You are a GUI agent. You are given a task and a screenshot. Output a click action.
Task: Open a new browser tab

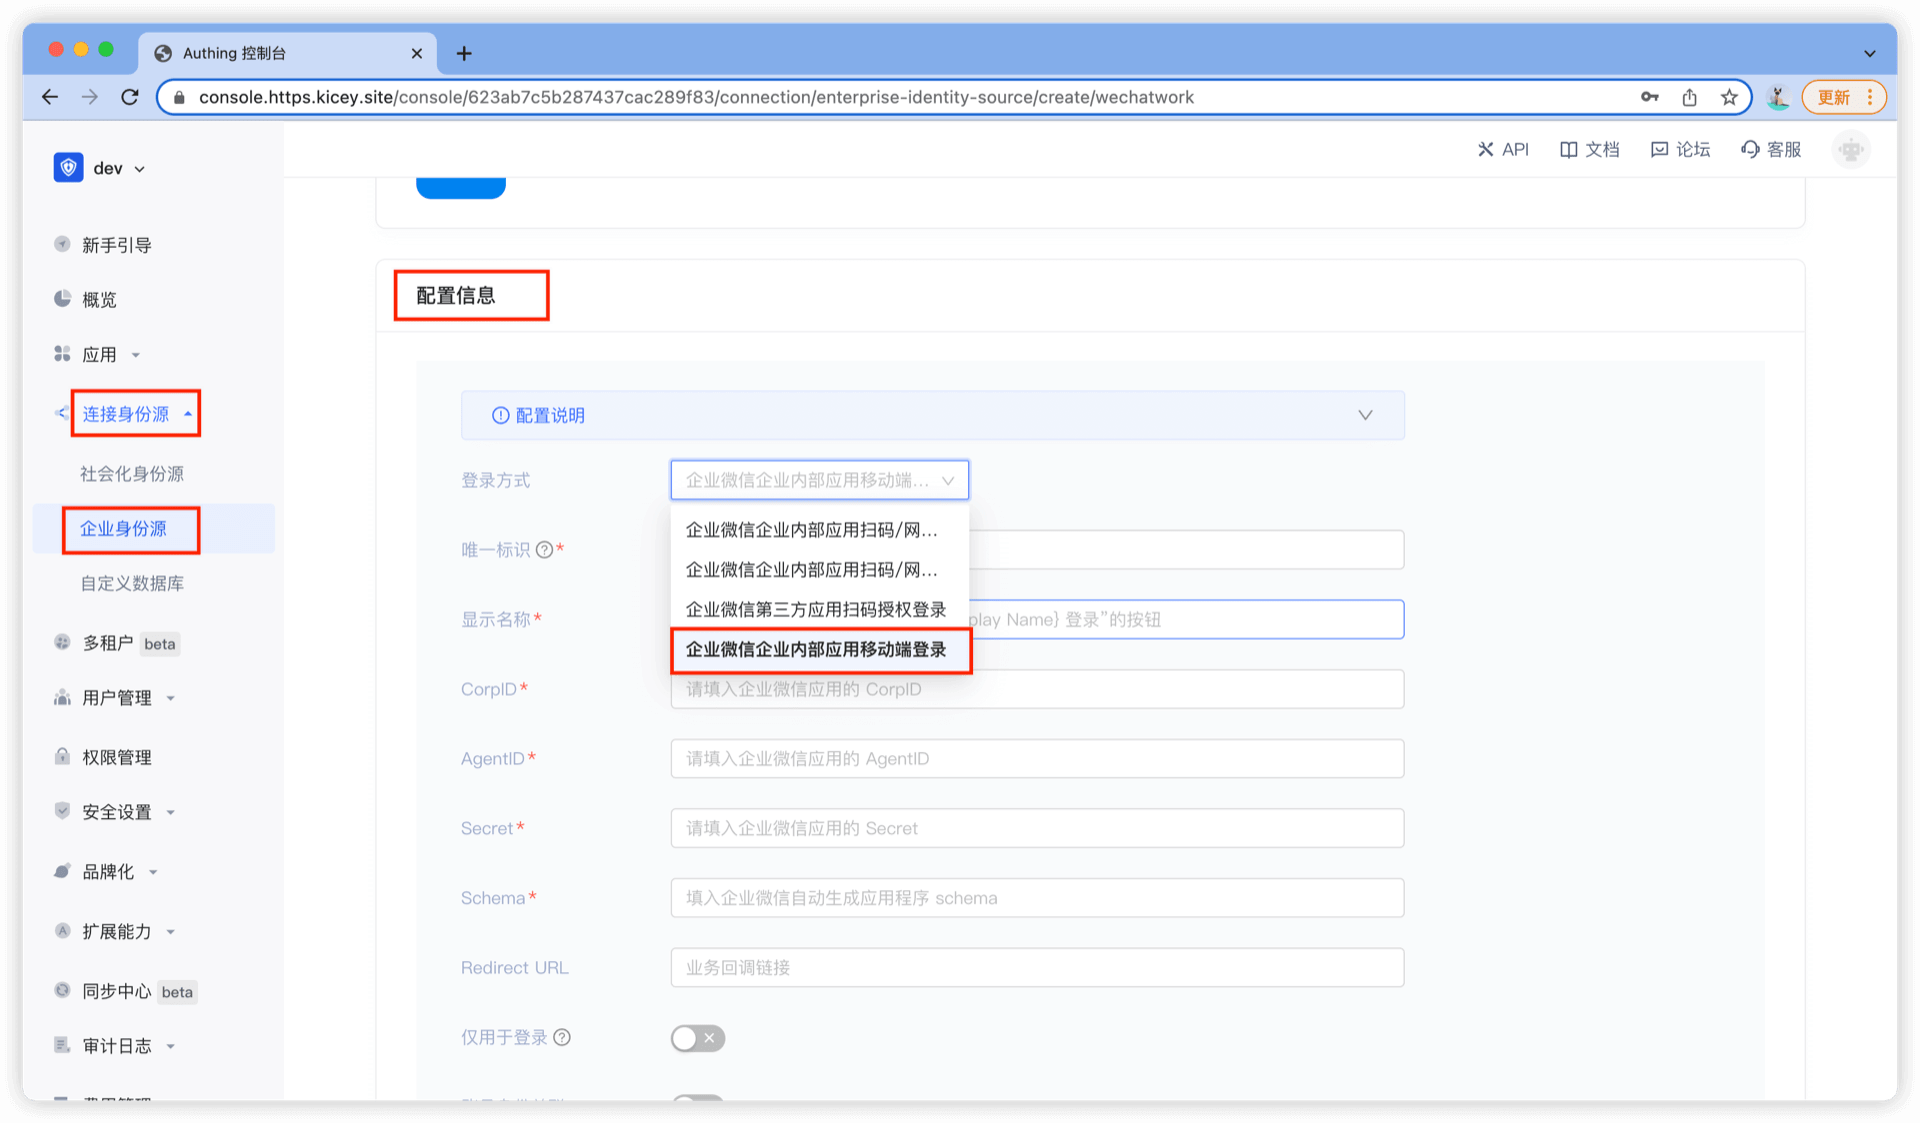tap(464, 53)
